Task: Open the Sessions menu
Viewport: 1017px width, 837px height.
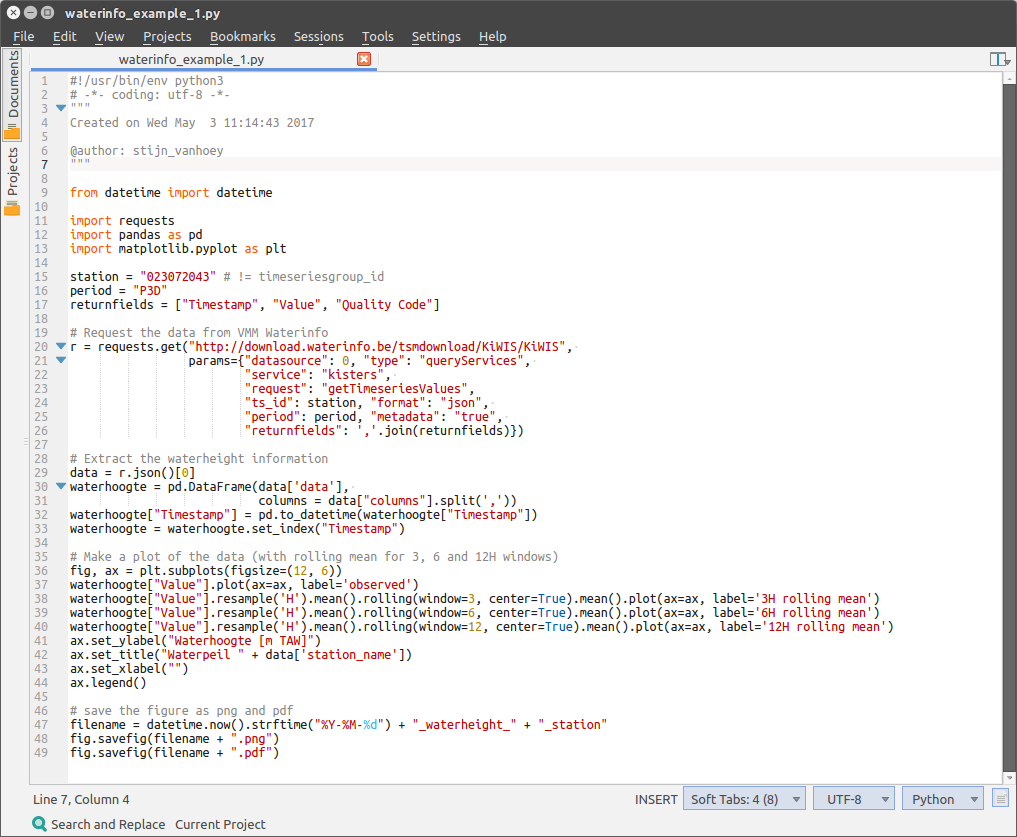Action: pos(318,36)
